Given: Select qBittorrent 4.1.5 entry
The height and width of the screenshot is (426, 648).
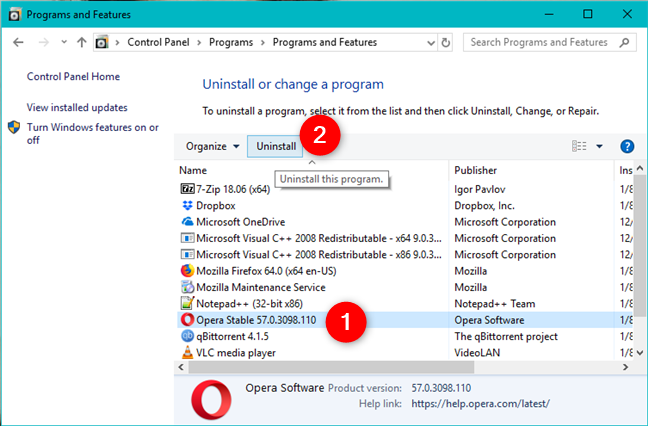Looking at the screenshot, I should [405, 336].
